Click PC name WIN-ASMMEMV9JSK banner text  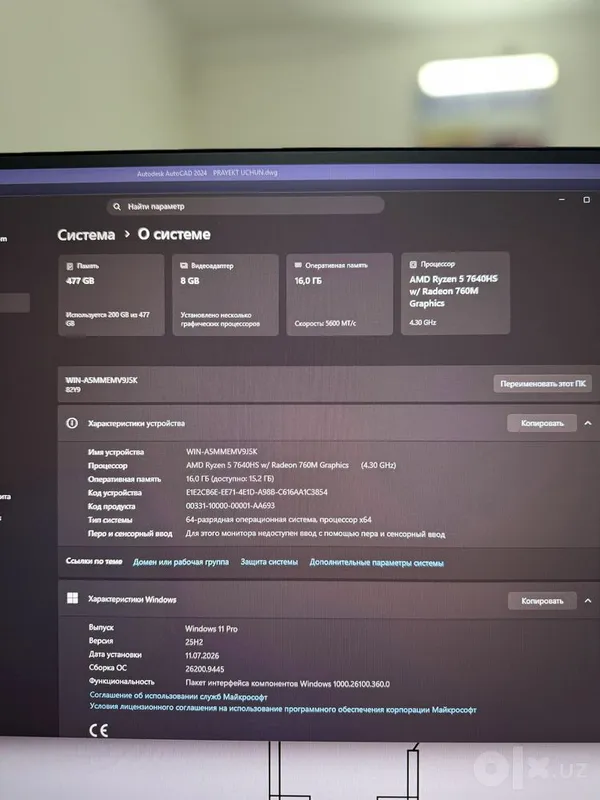coord(102,380)
